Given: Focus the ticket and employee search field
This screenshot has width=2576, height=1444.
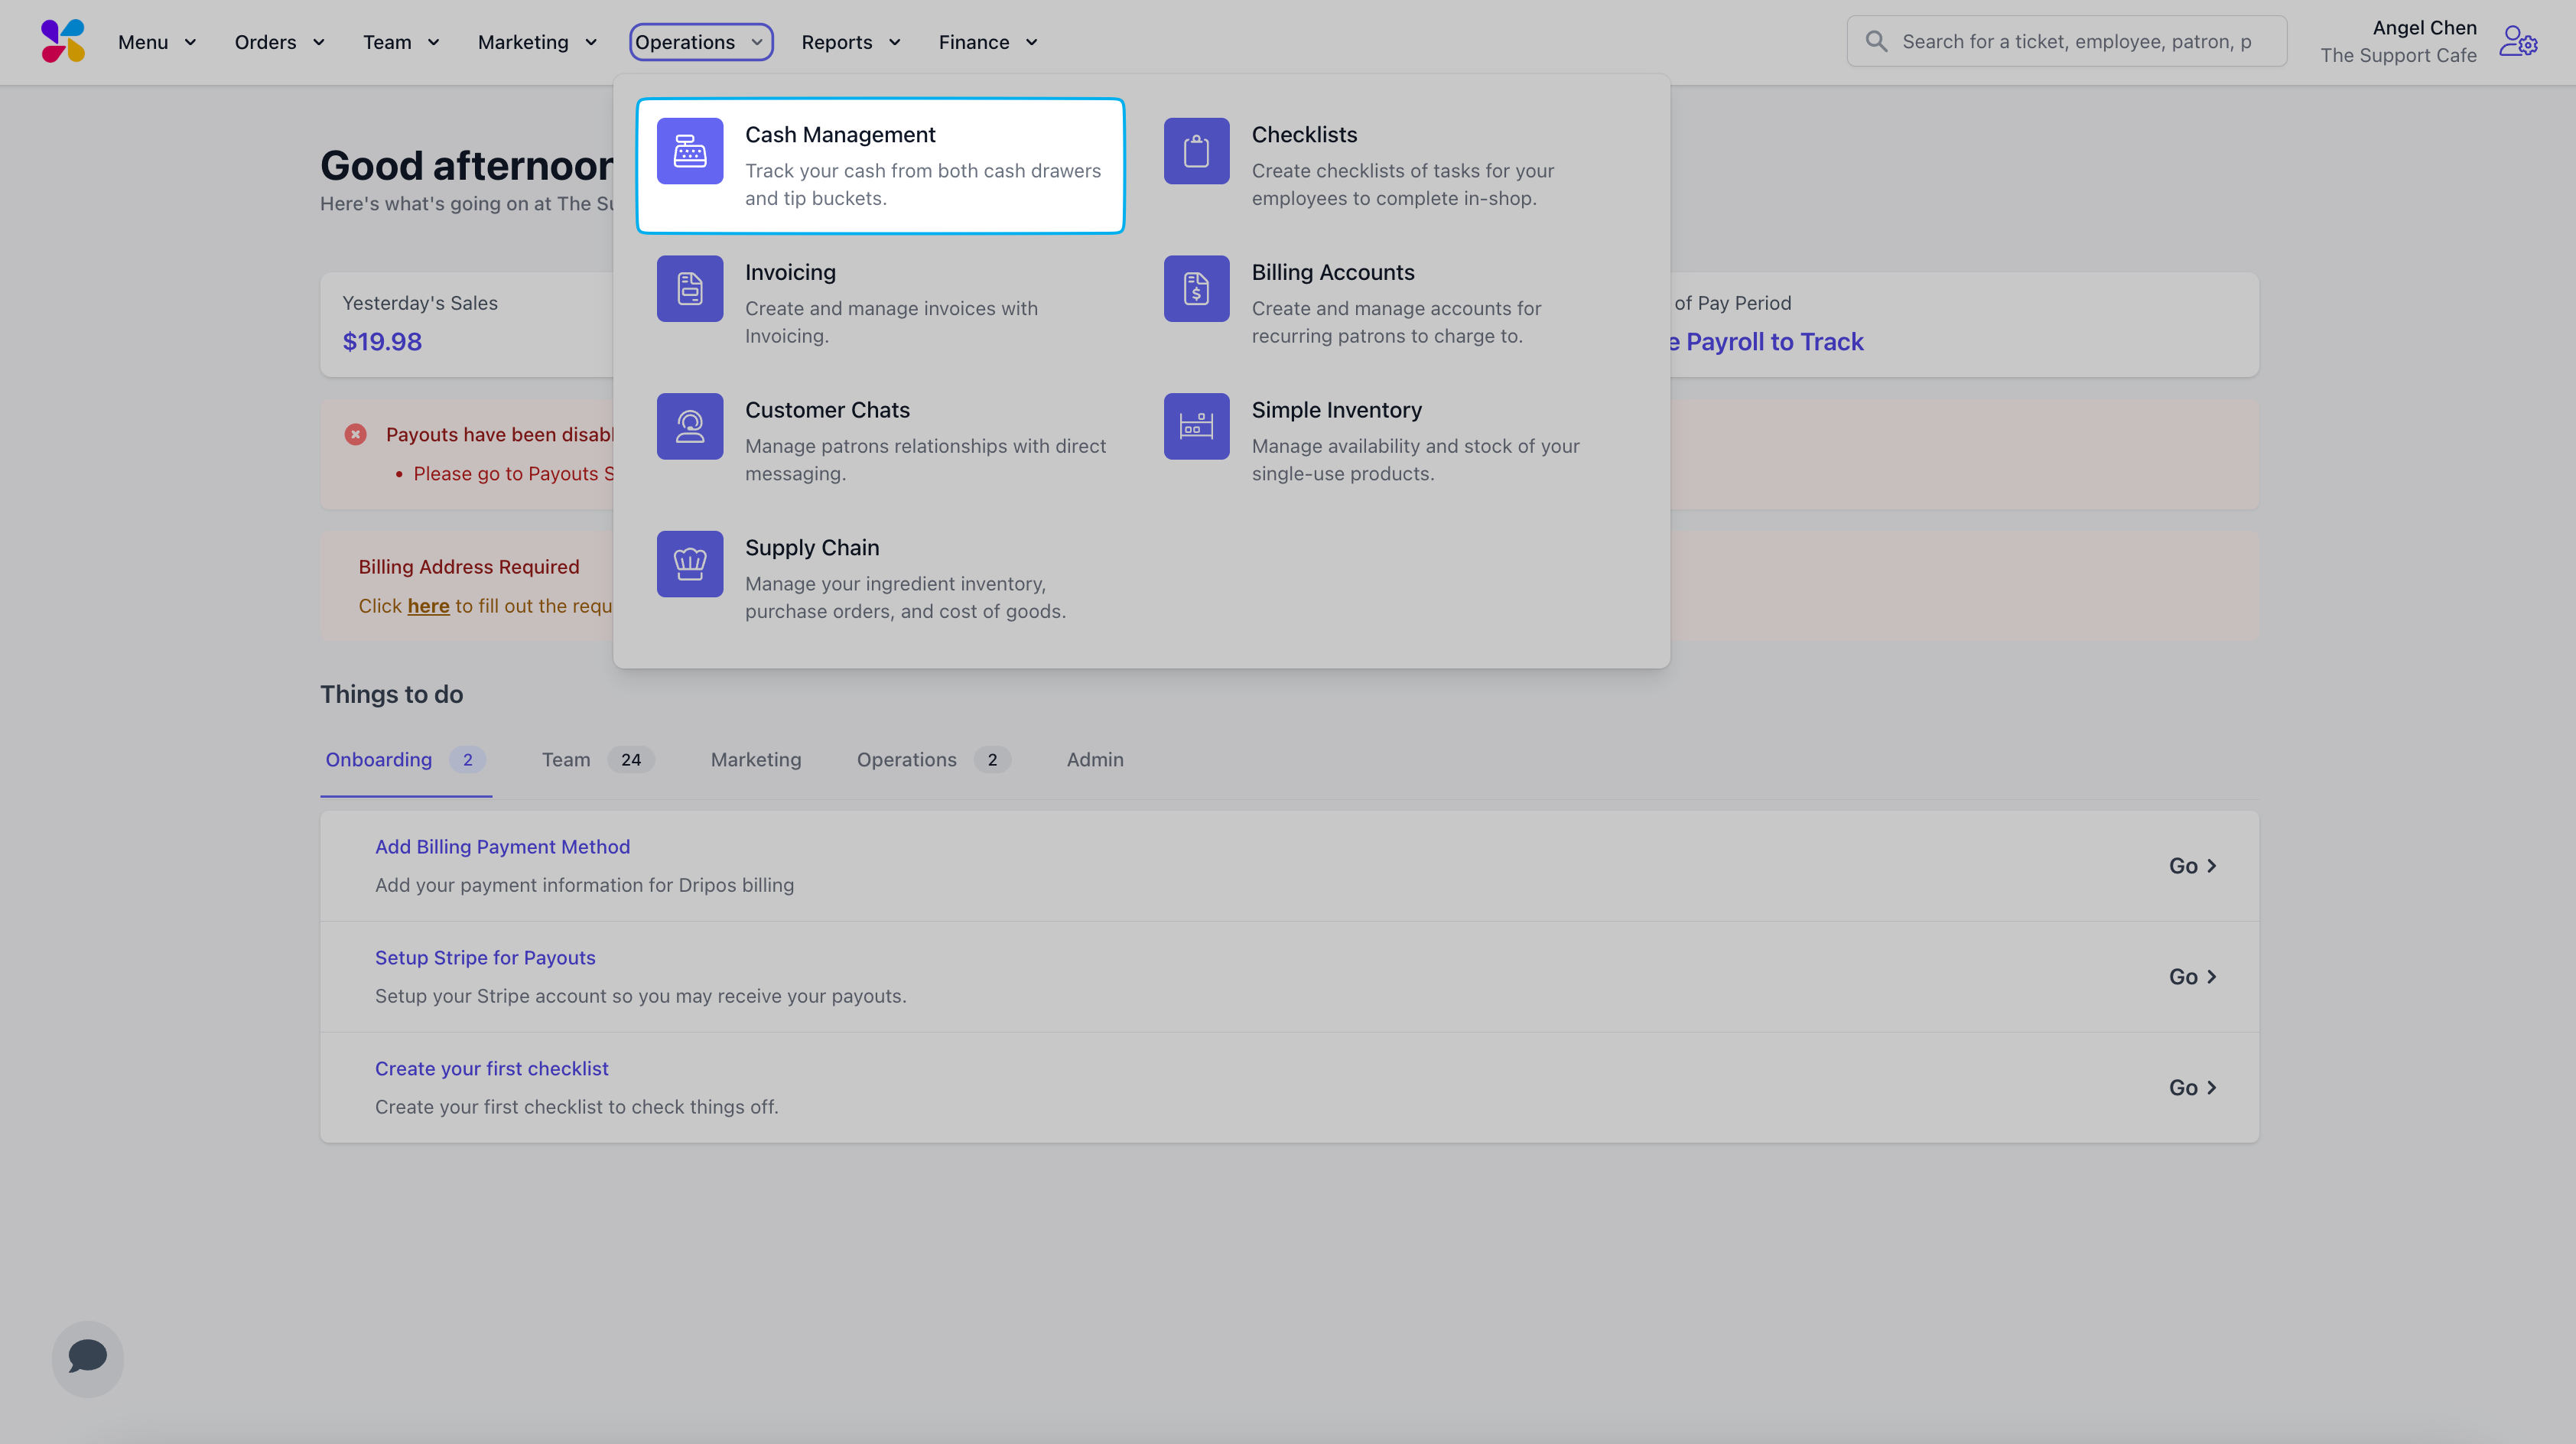Looking at the screenshot, I should [2075, 42].
